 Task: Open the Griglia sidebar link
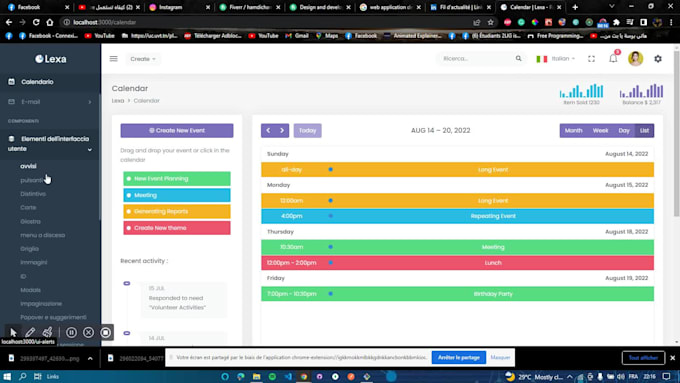[29, 249]
